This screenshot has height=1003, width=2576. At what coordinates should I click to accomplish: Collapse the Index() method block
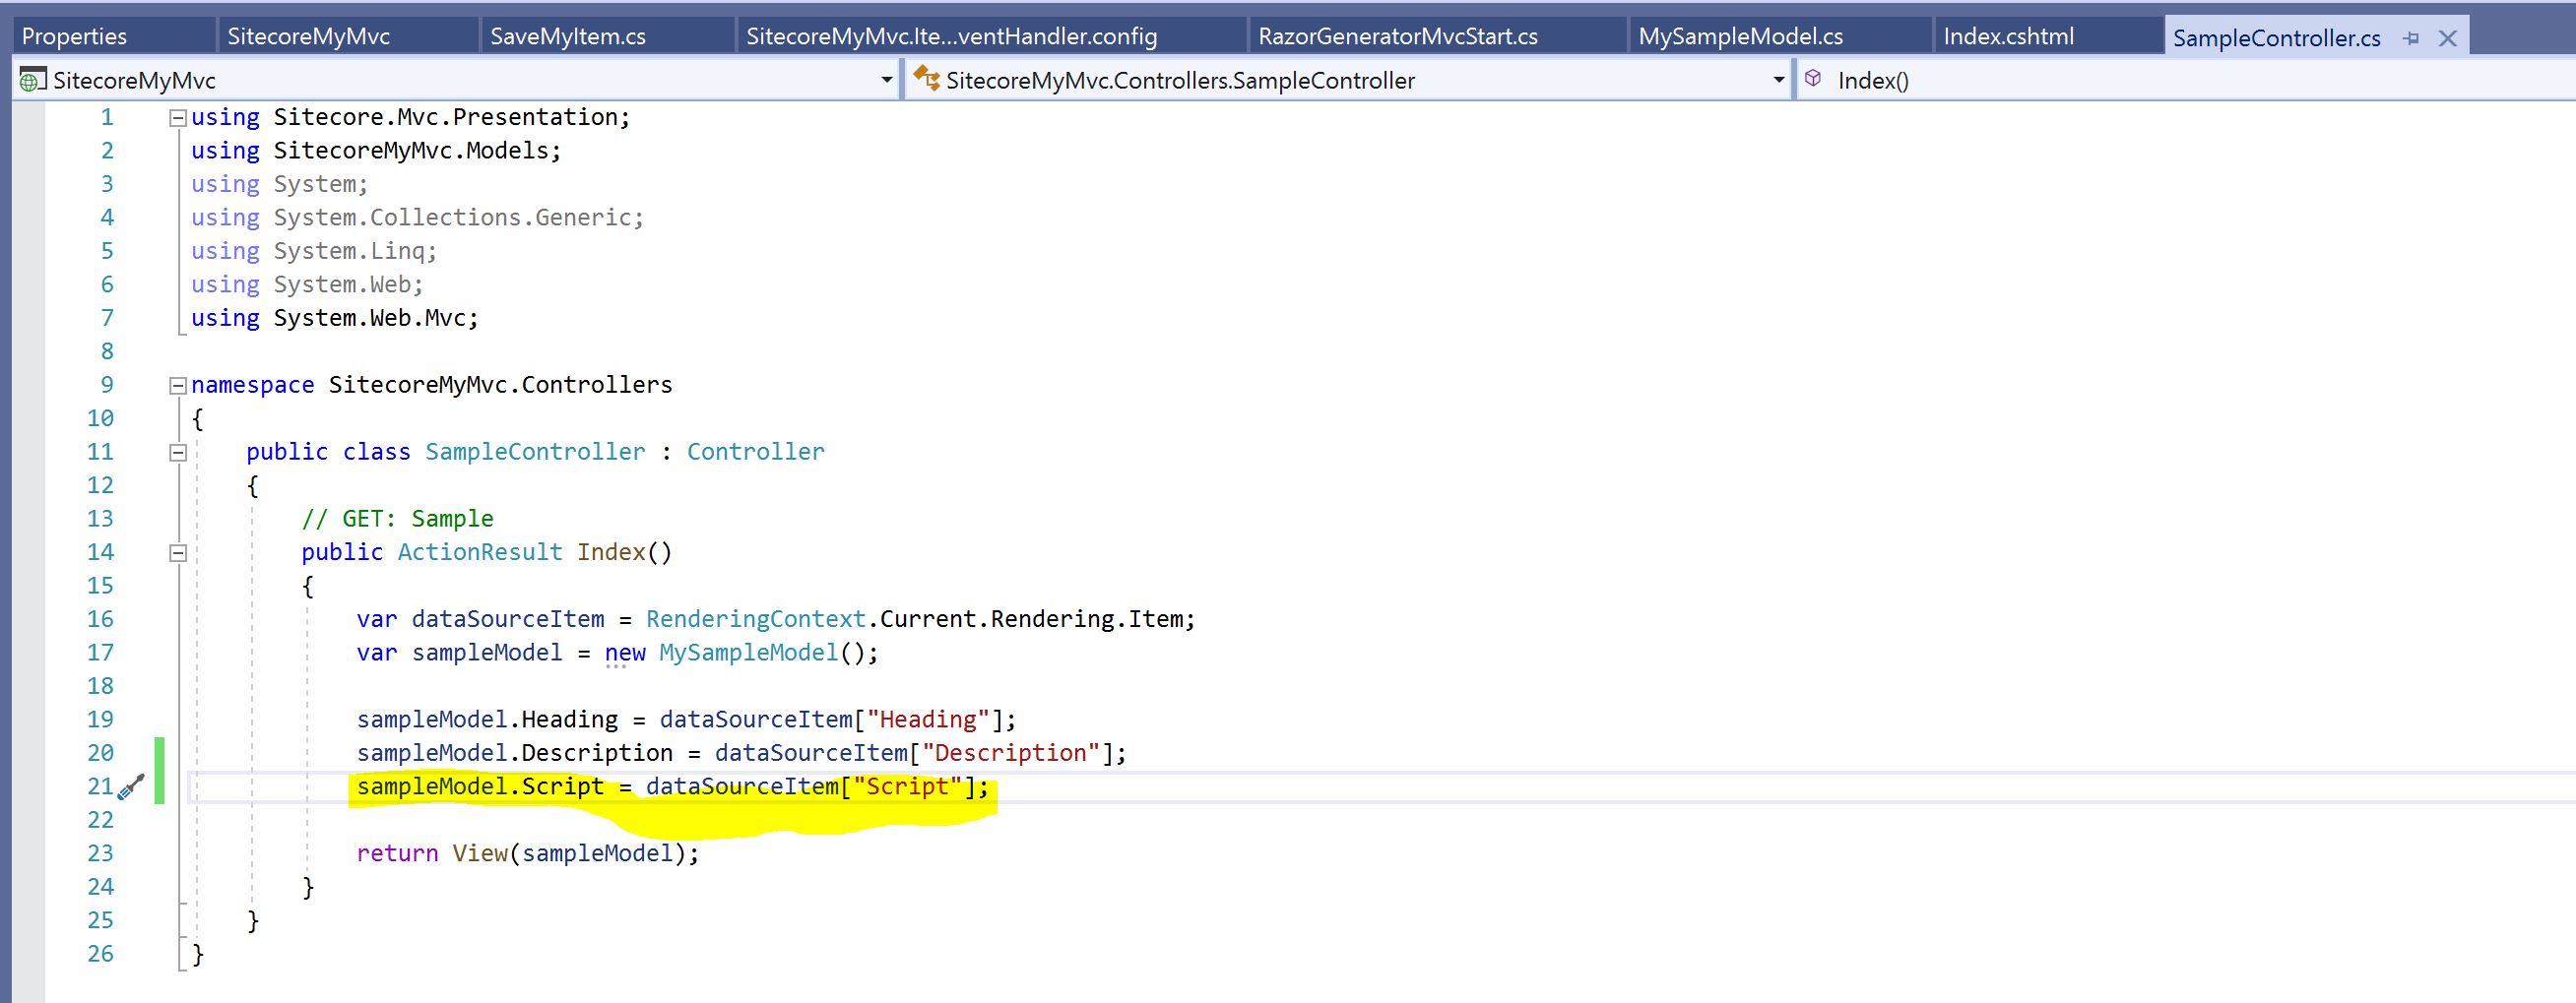tap(178, 553)
